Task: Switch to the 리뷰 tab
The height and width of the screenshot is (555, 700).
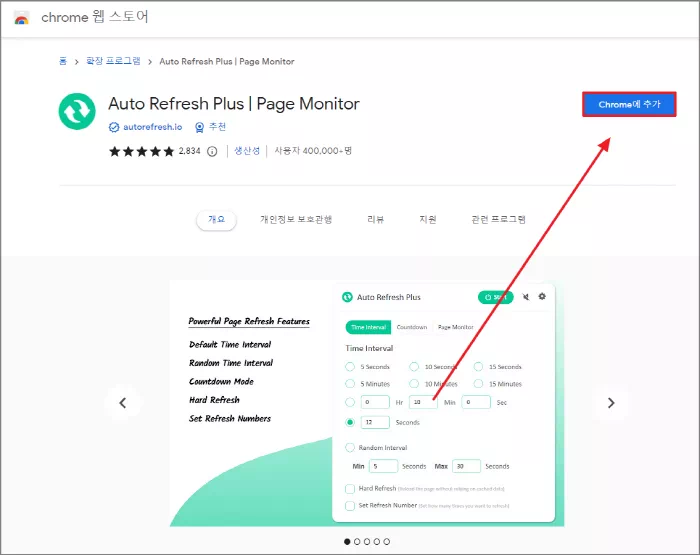Action: [375, 219]
